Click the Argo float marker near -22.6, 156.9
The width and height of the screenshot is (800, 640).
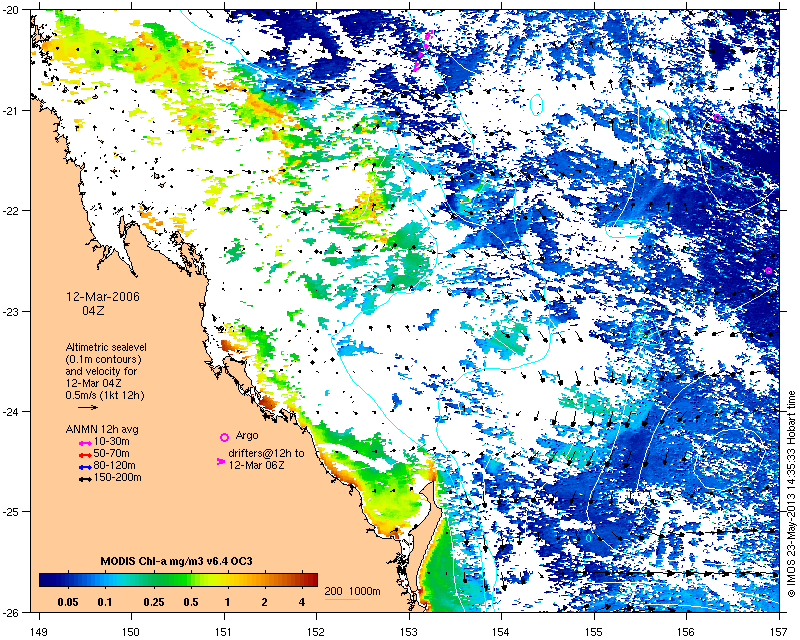[768, 270]
